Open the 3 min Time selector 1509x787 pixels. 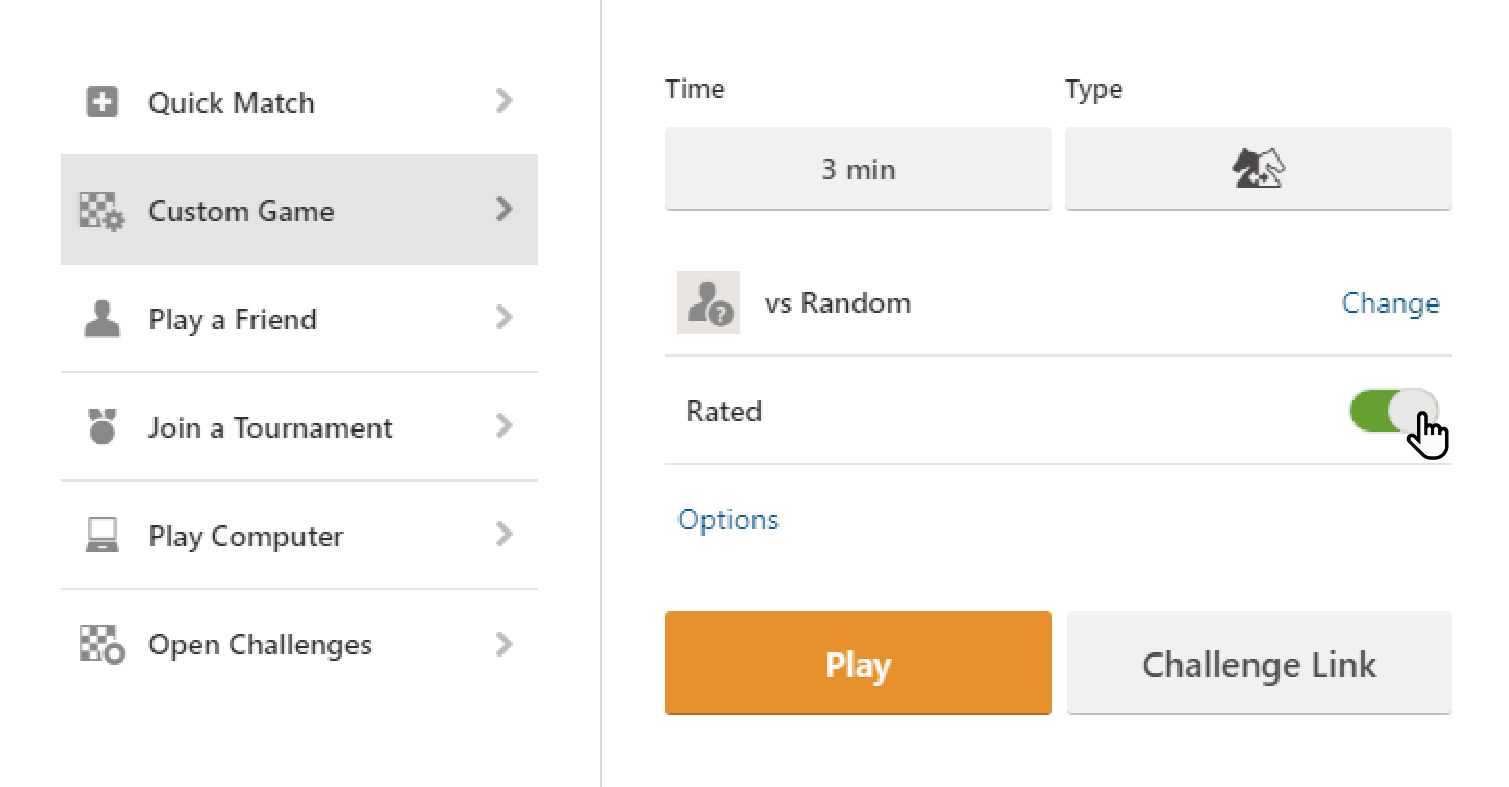857,169
